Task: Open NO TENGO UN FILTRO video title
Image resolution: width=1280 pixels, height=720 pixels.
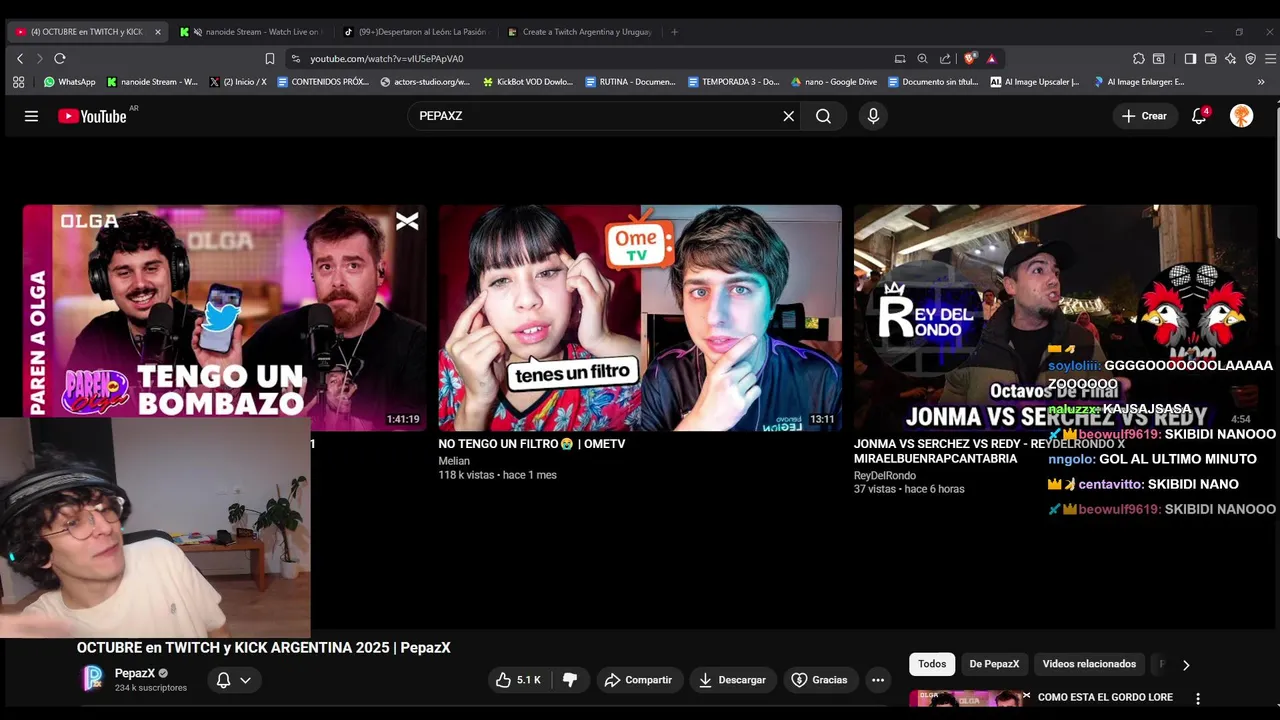Action: [532, 444]
